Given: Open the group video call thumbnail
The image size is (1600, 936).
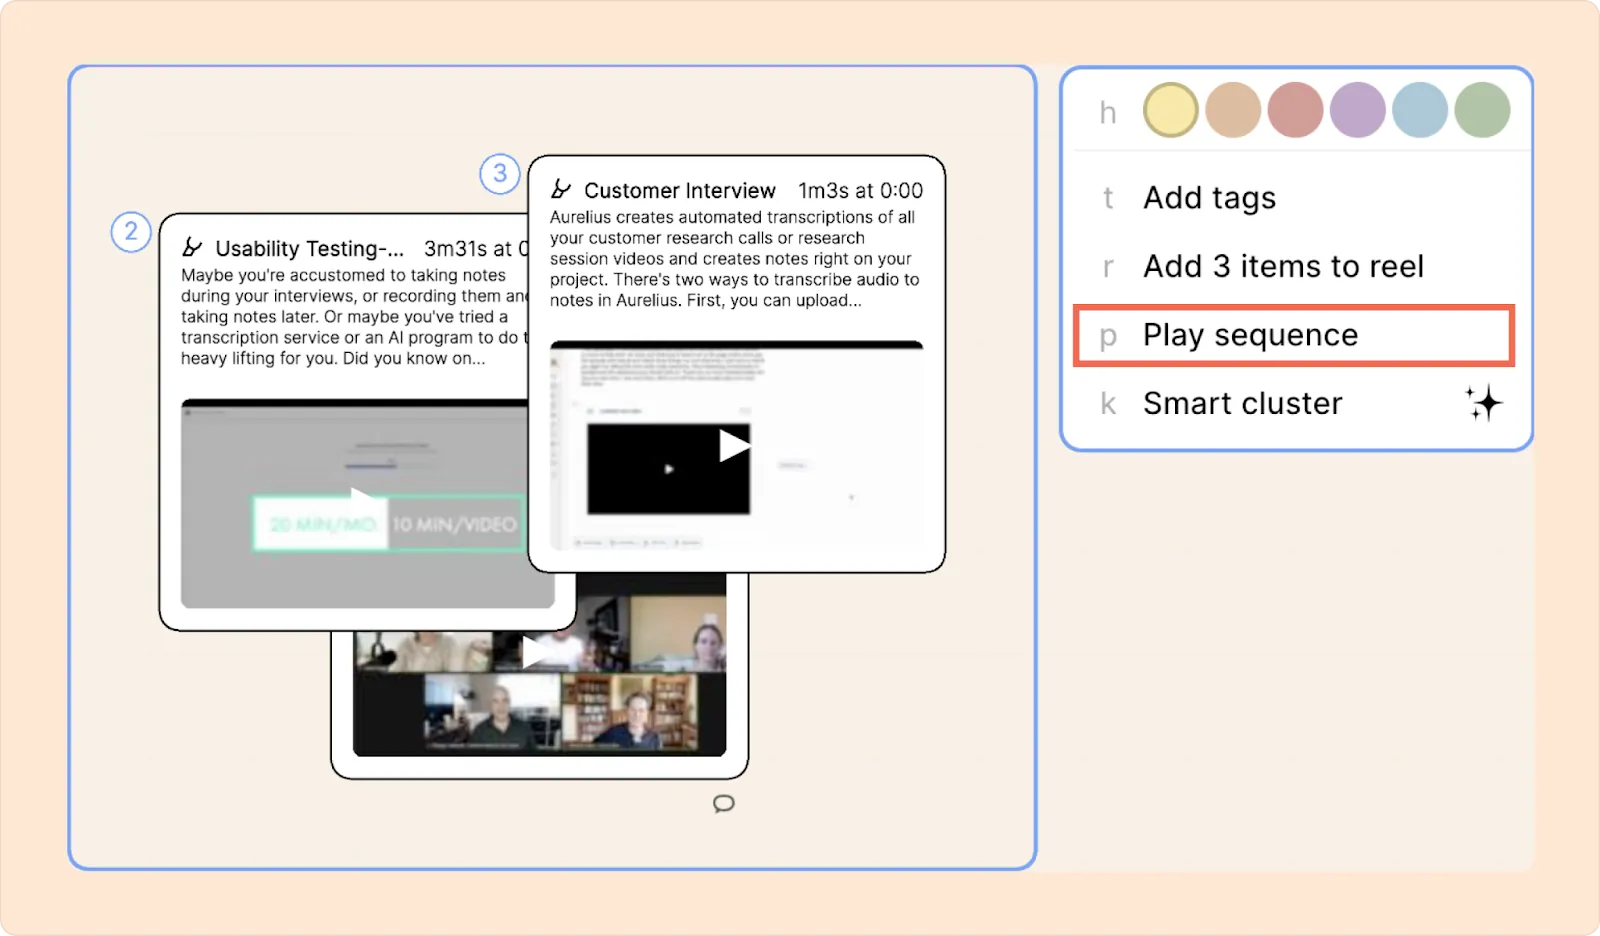Looking at the screenshot, I should click(x=540, y=665).
